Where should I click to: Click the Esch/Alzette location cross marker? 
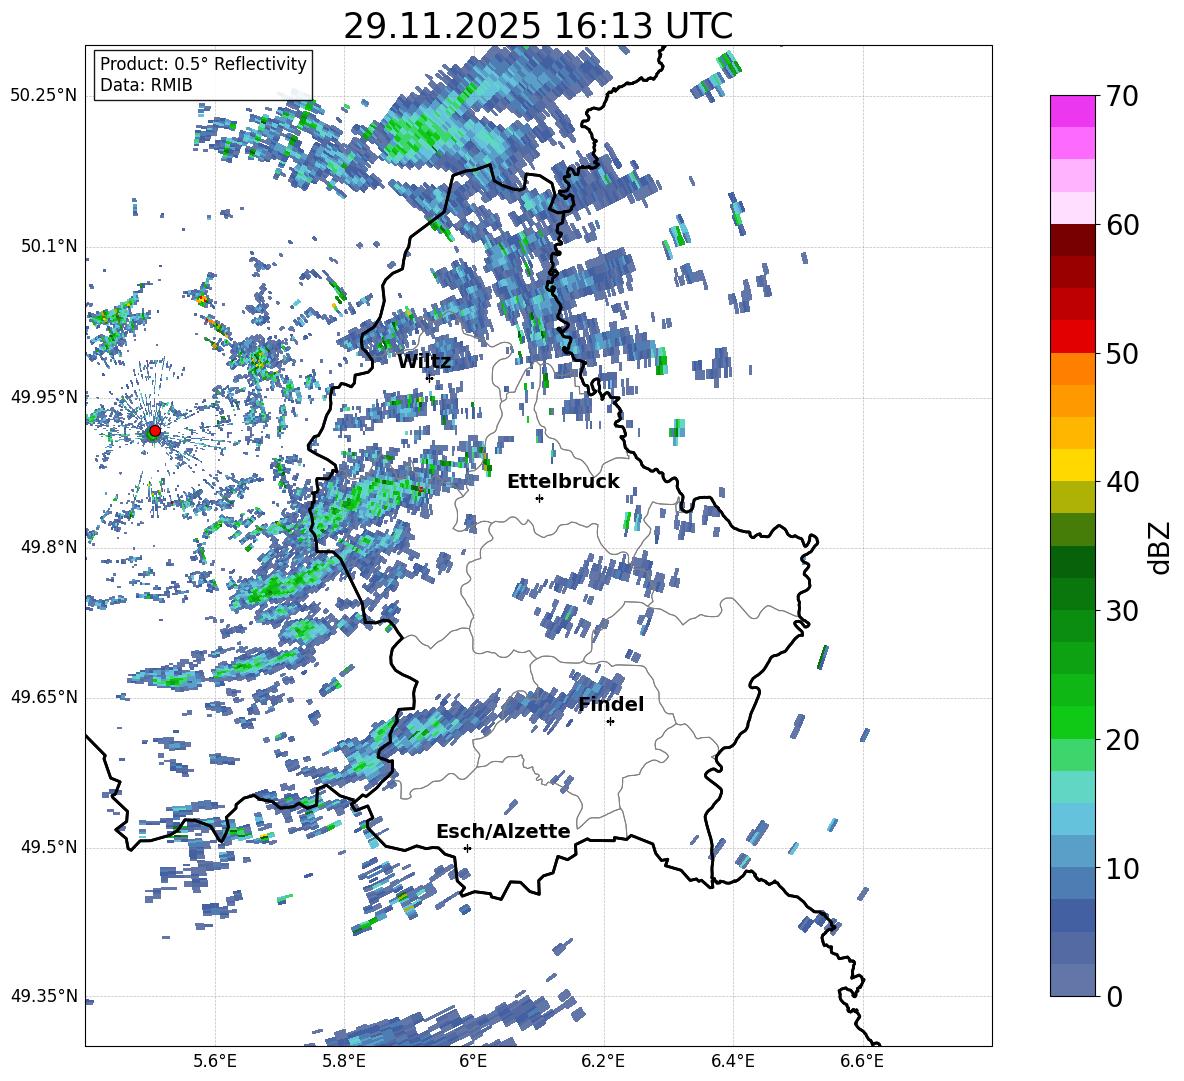(x=467, y=848)
